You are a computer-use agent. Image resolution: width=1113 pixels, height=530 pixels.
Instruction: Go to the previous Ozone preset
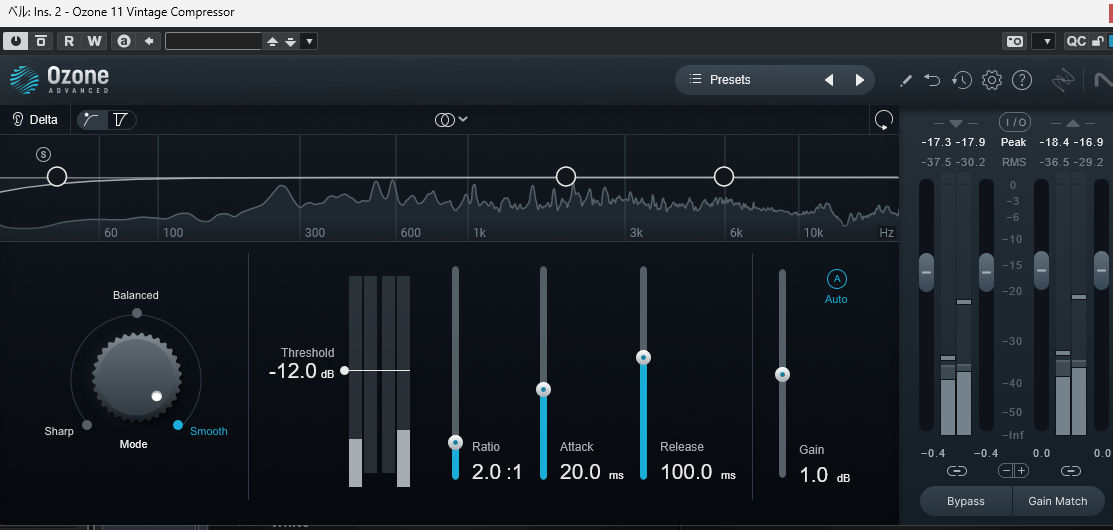coord(828,80)
